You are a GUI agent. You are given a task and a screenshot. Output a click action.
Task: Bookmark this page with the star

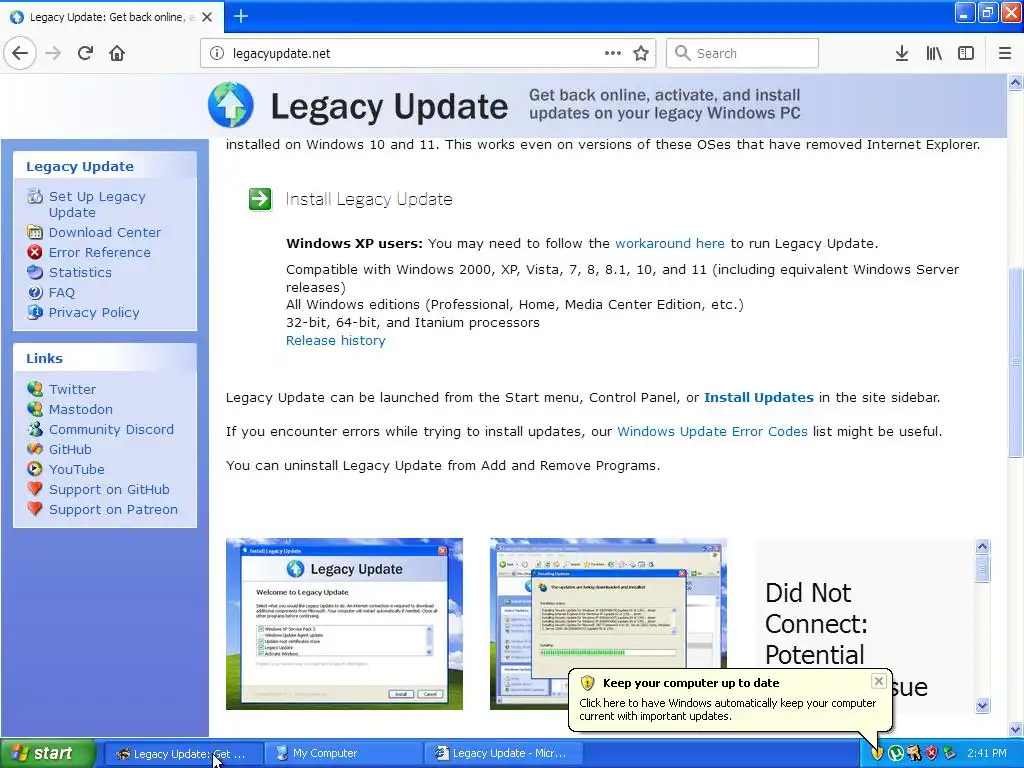pos(641,53)
